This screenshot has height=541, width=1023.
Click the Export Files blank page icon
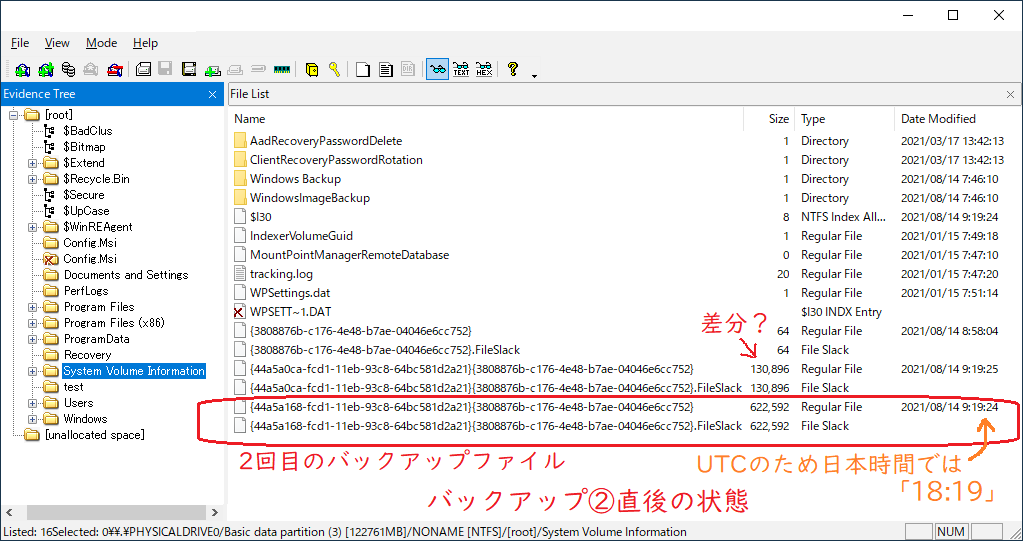363,69
